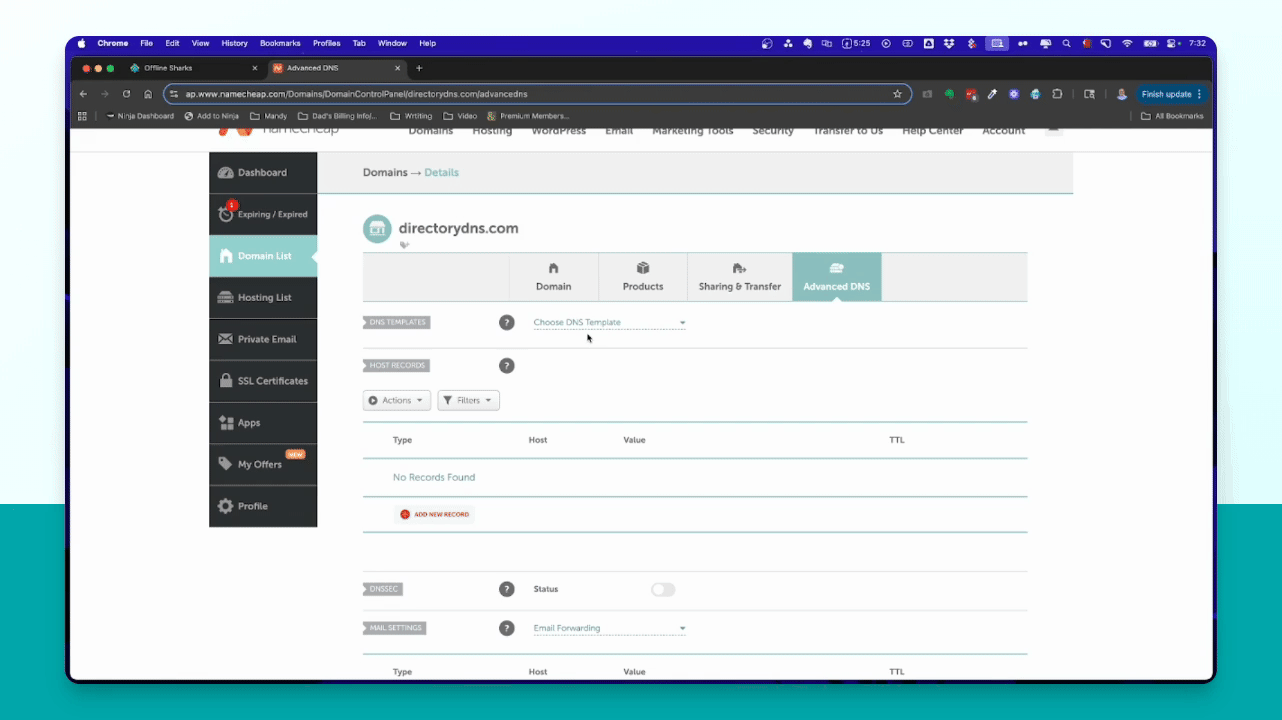This screenshot has width=1282, height=720.
Task: Click the help icon beside DNS Templates
Action: click(x=507, y=323)
